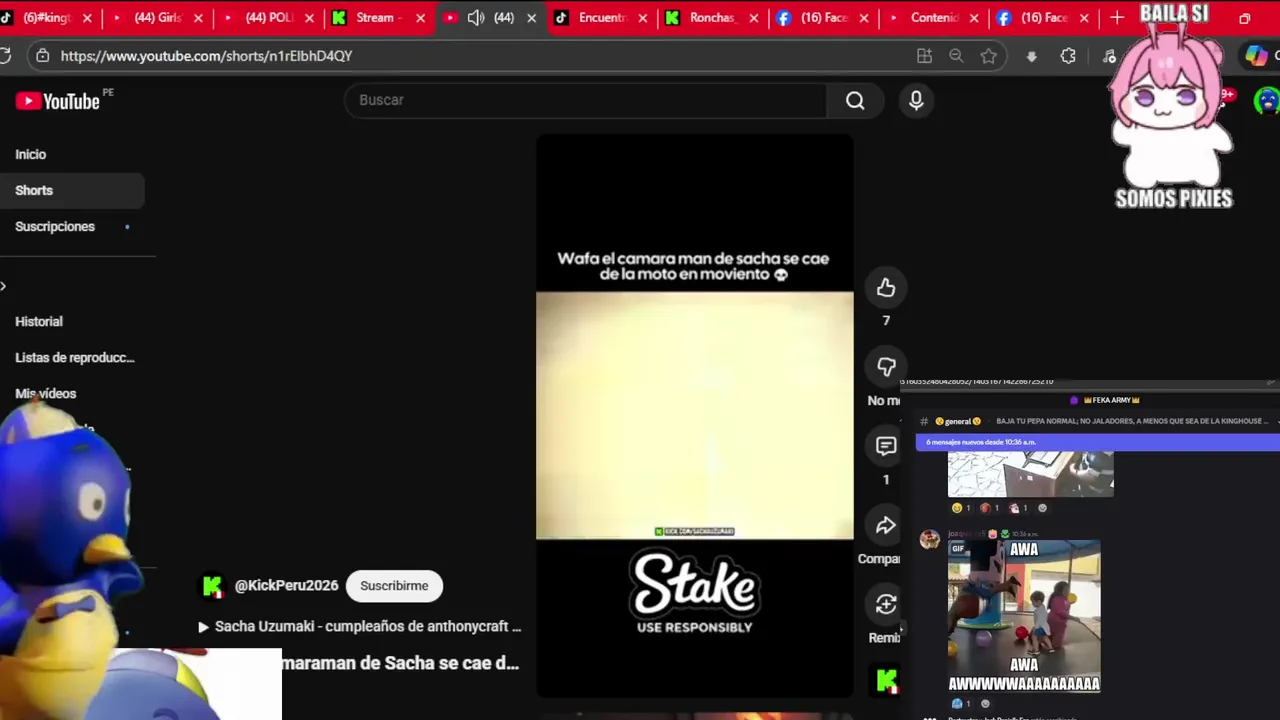
Task: Click the browser address bar URL
Action: 206,56
